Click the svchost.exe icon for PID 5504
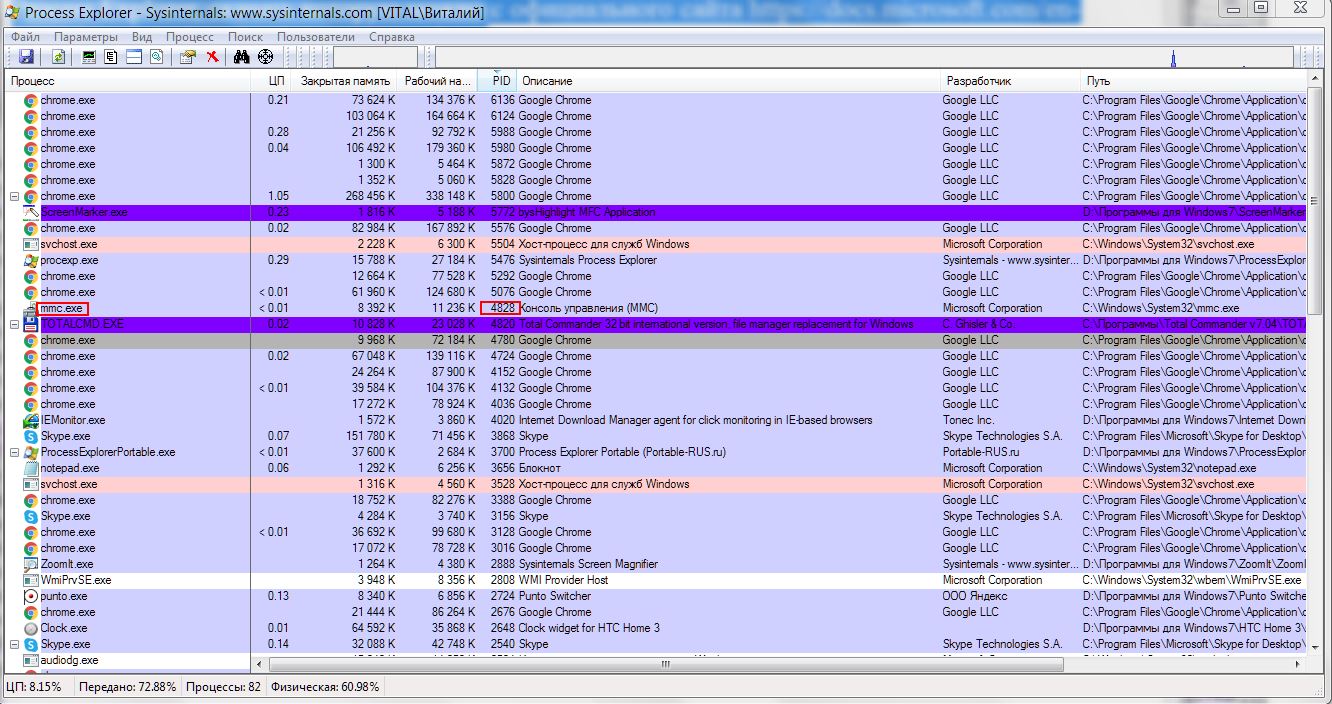 click(x=31, y=244)
